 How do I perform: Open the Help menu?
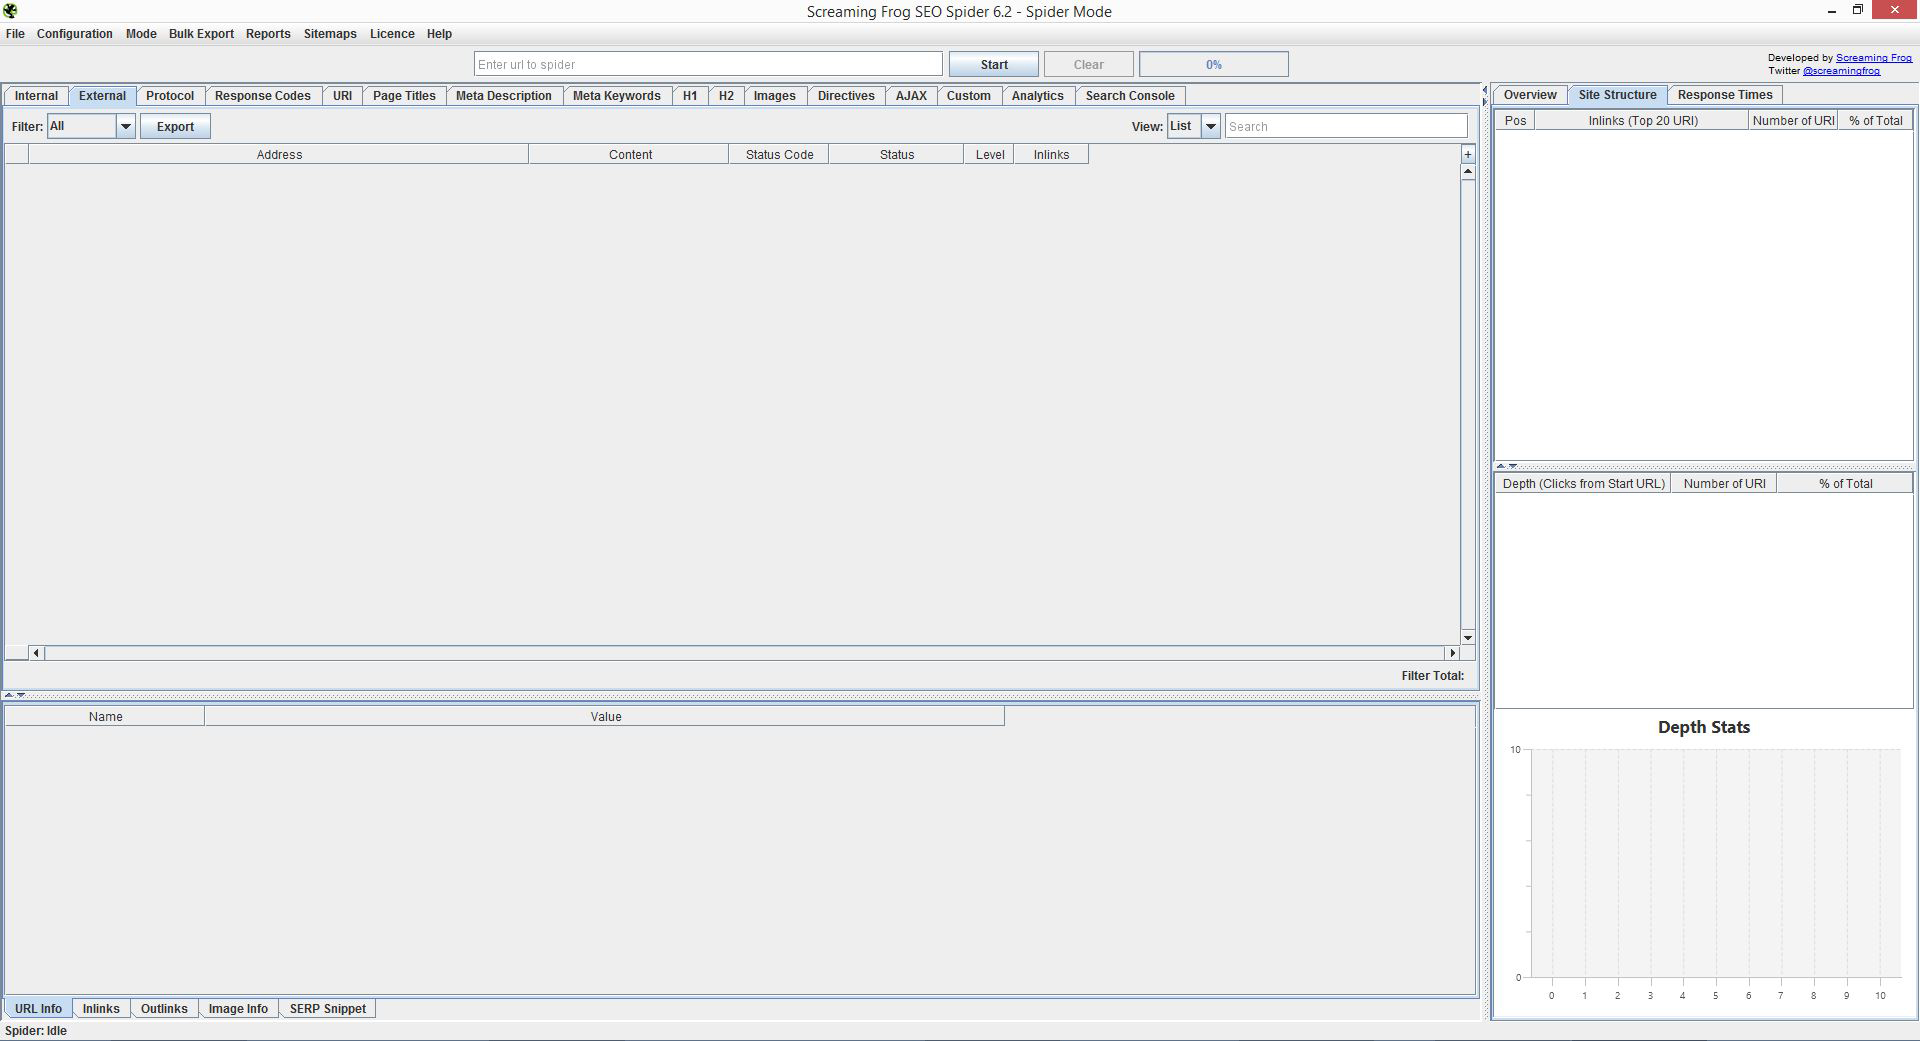click(x=439, y=34)
